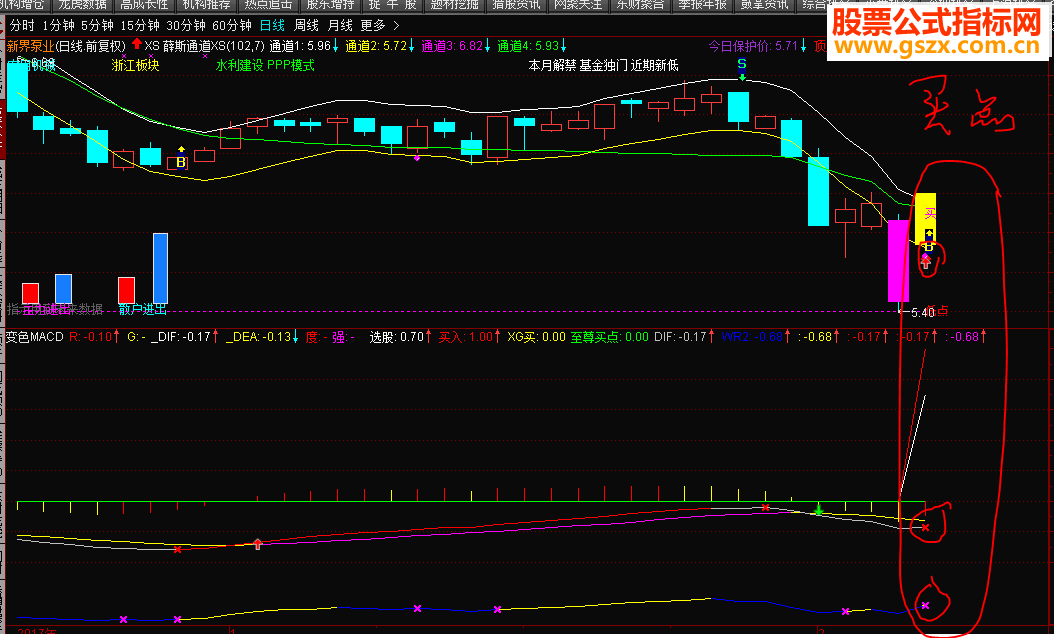Viewport: 1054px width, 638px height.
Task: Open the 水利建设 concept tag
Action: (x=239, y=65)
